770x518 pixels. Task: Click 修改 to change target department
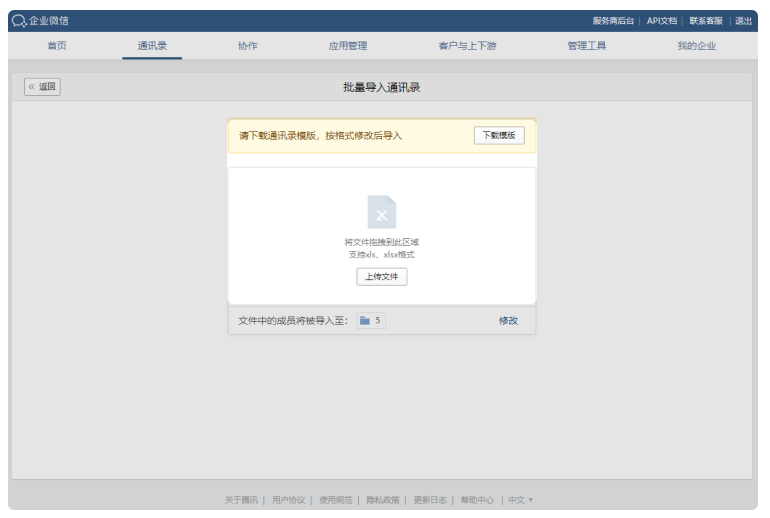(508, 321)
